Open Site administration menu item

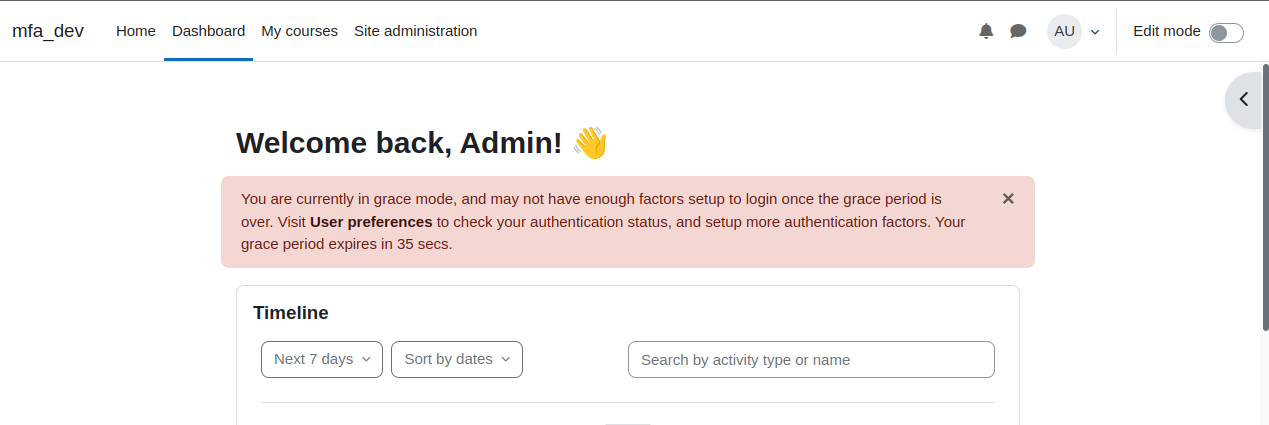pos(415,31)
